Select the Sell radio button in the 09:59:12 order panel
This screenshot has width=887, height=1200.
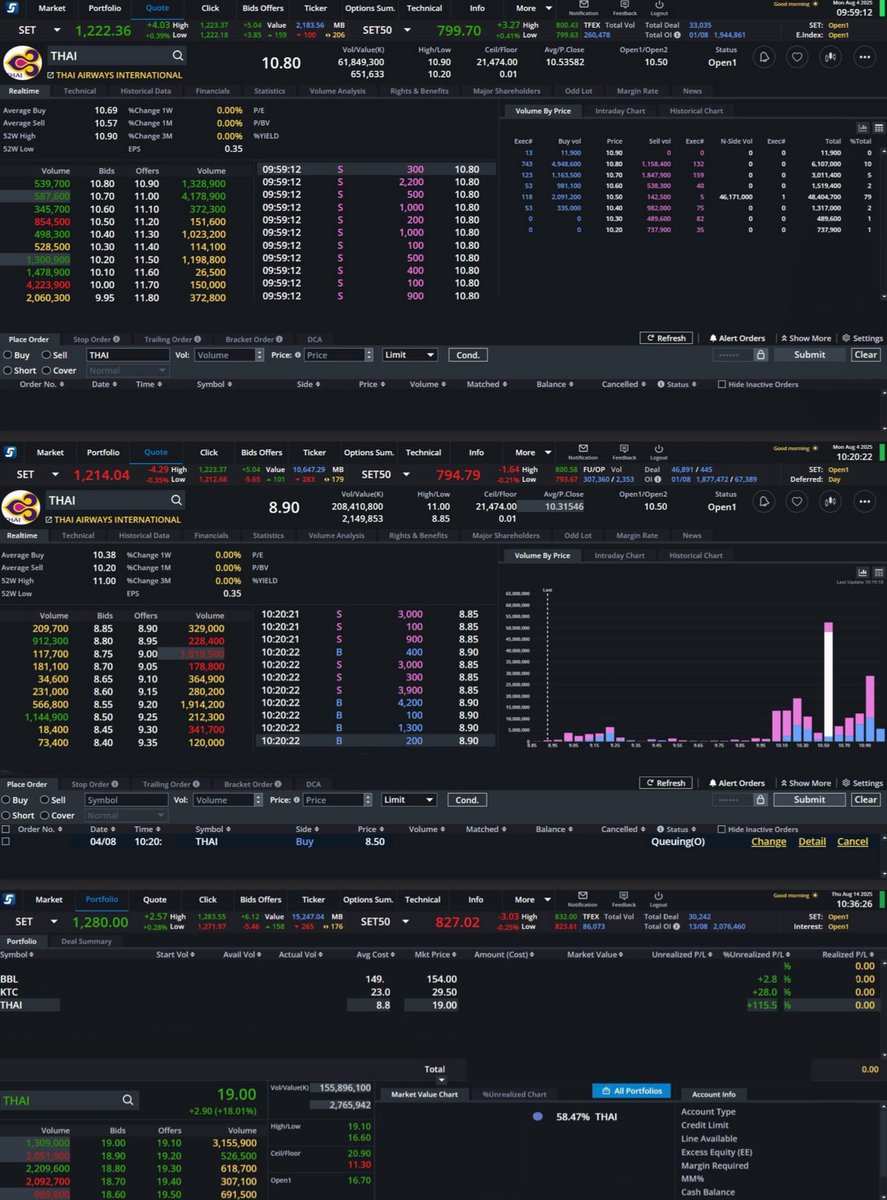pyautogui.click(x=45, y=355)
